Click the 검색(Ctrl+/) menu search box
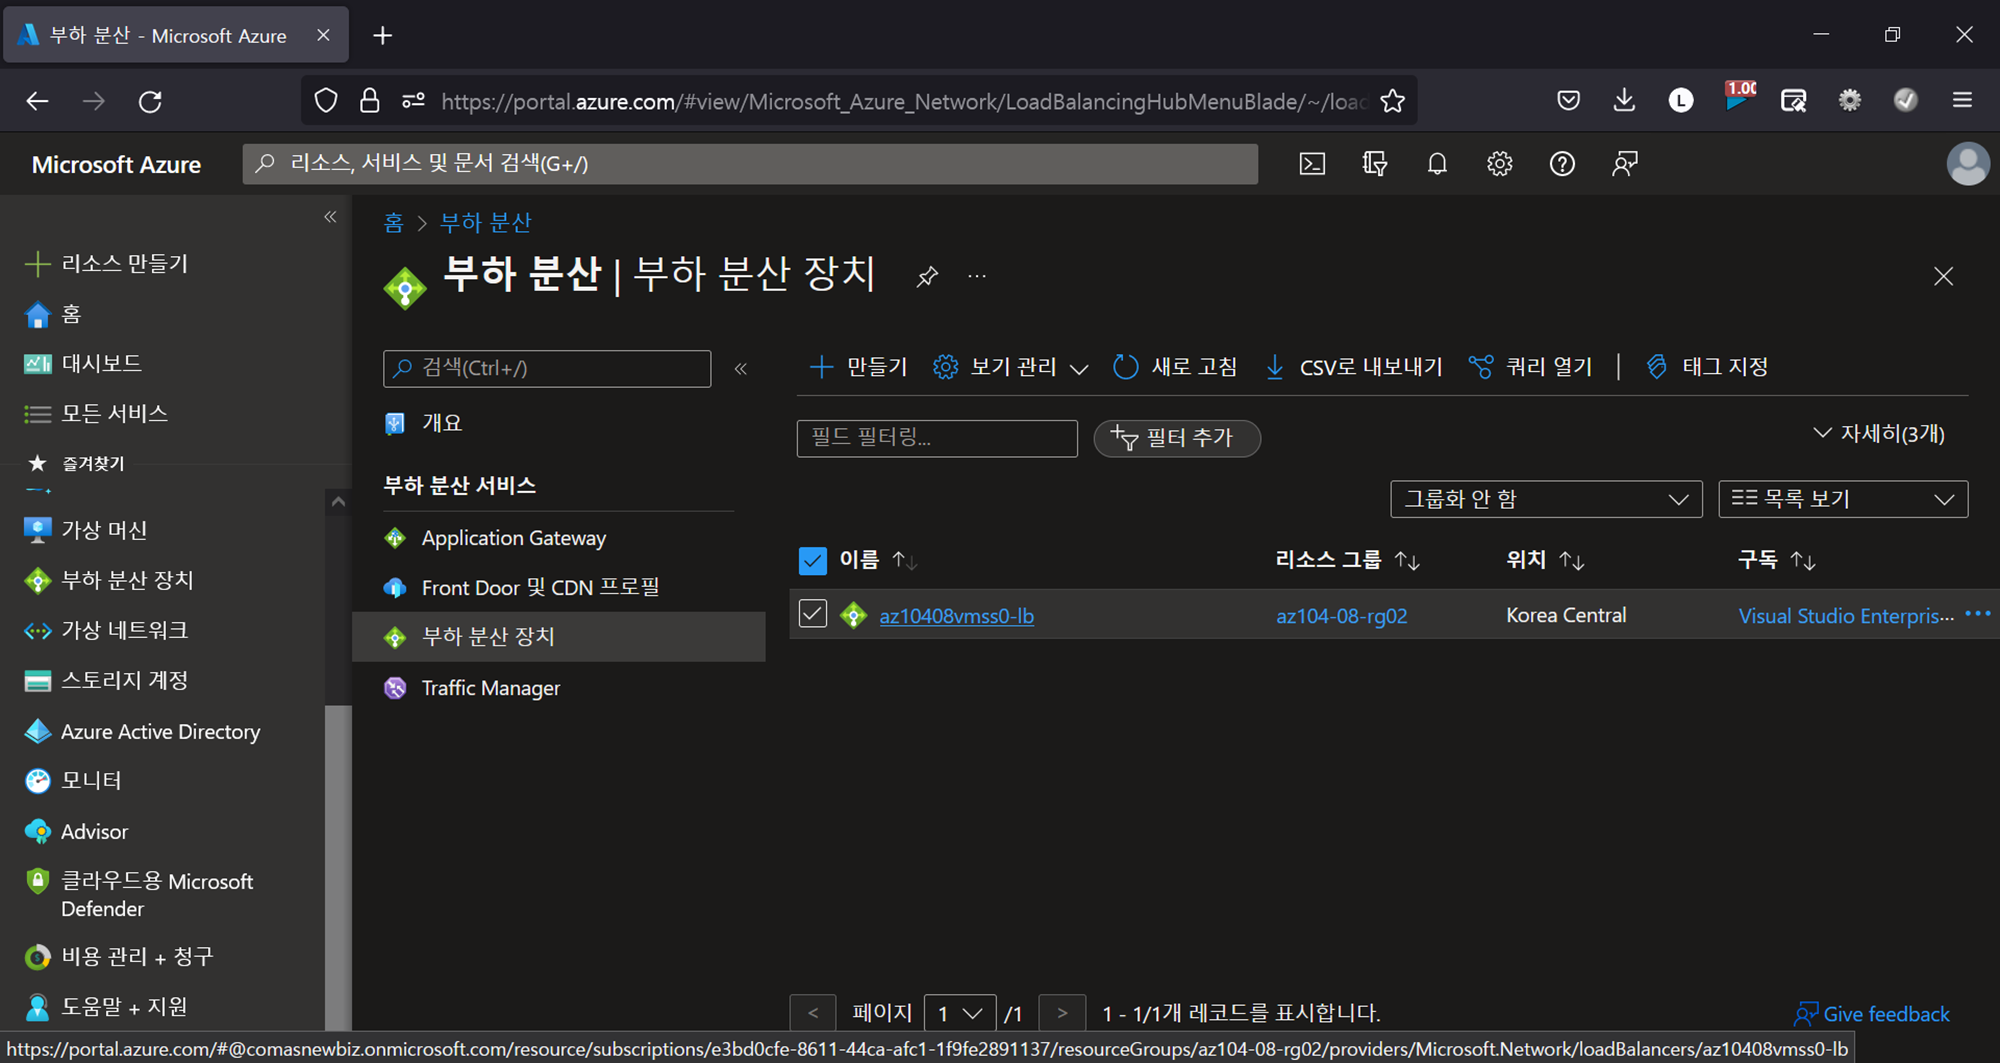Viewport: 2000px width, 1063px height. 547,369
